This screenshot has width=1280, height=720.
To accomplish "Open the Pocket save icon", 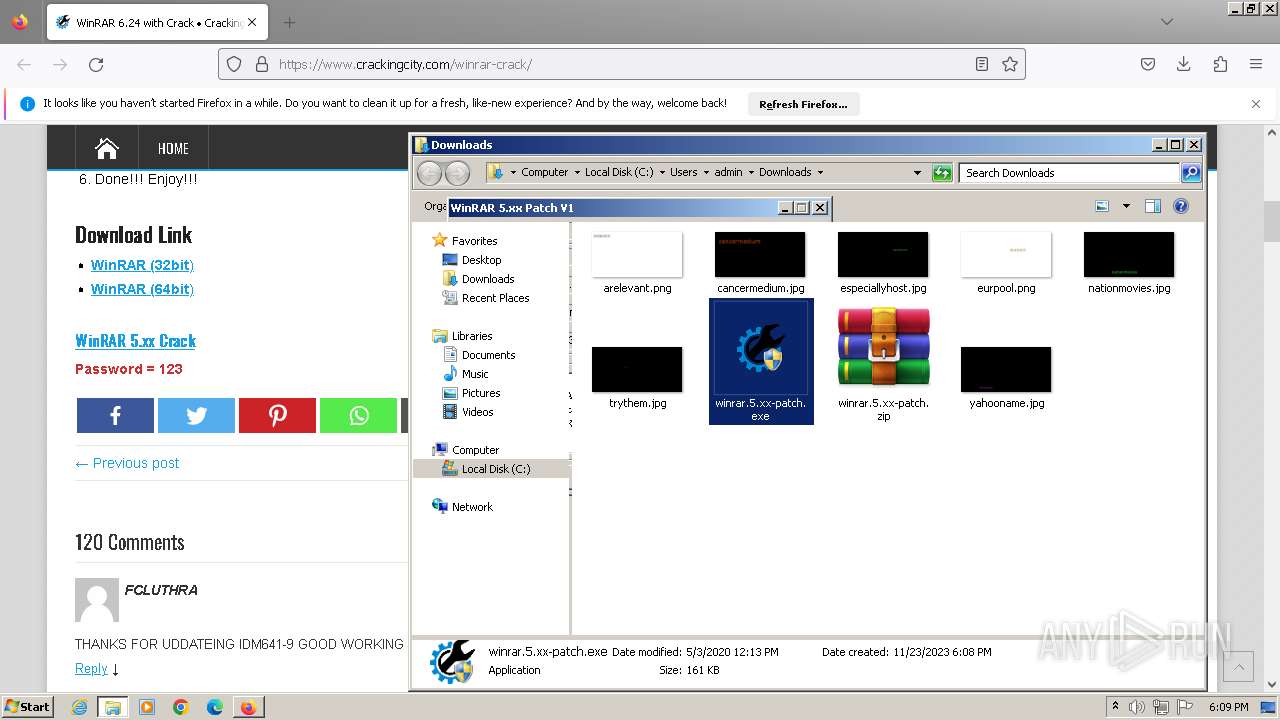I will click(x=1148, y=64).
